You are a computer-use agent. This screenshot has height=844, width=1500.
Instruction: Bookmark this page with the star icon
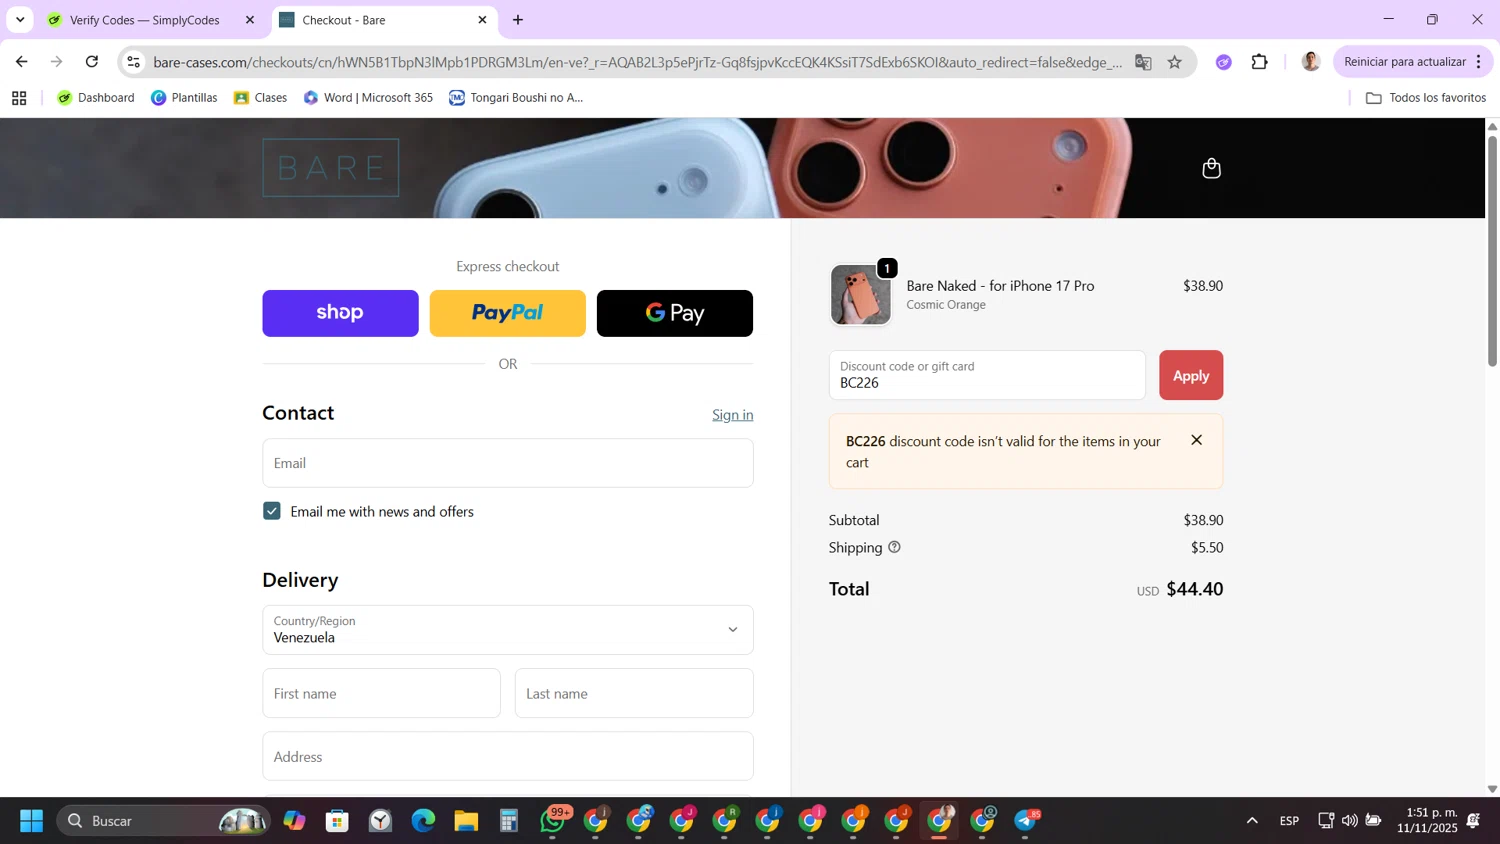point(1175,62)
